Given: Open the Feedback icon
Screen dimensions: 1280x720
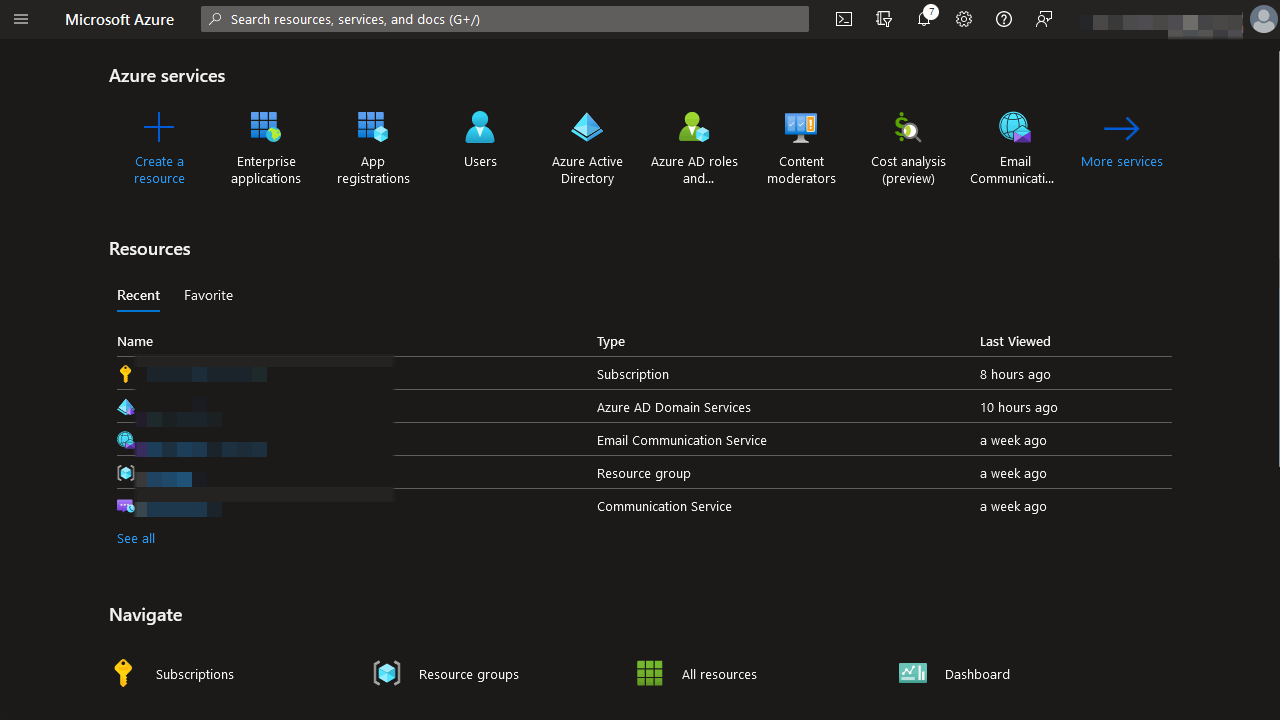Looking at the screenshot, I should coord(1044,19).
